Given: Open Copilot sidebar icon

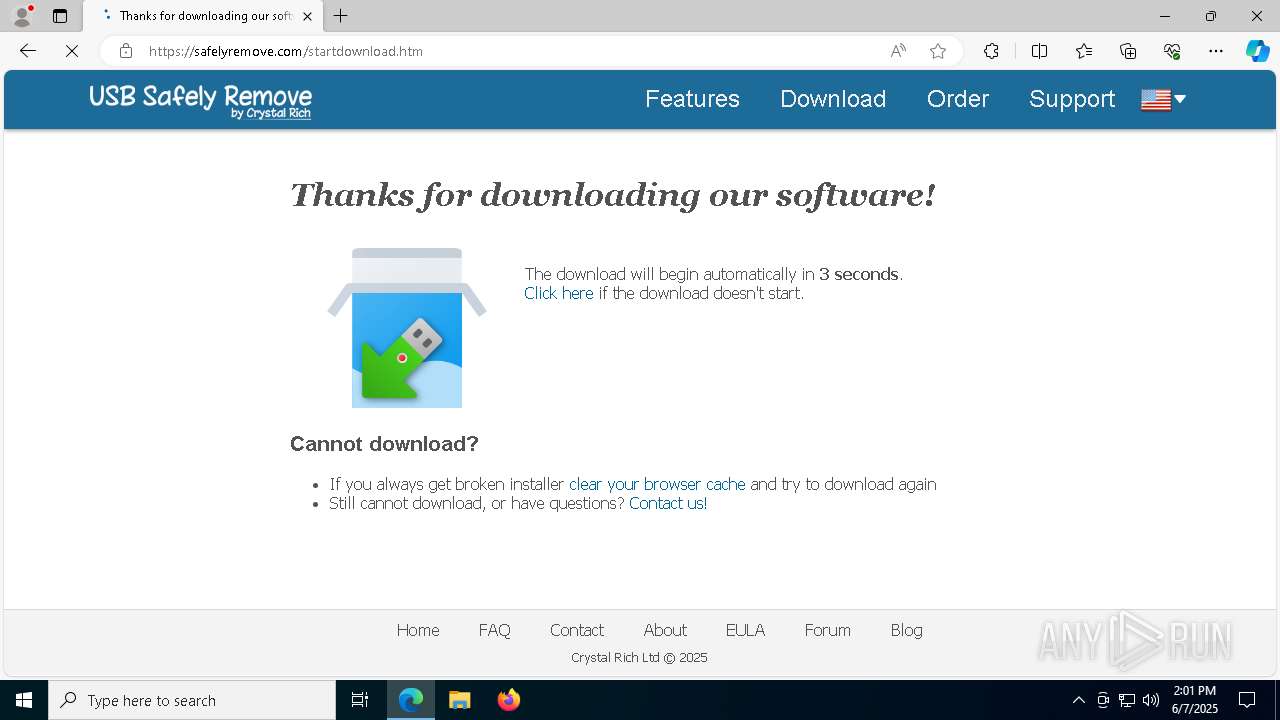Looking at the screenshot, I should point(1257,51).
